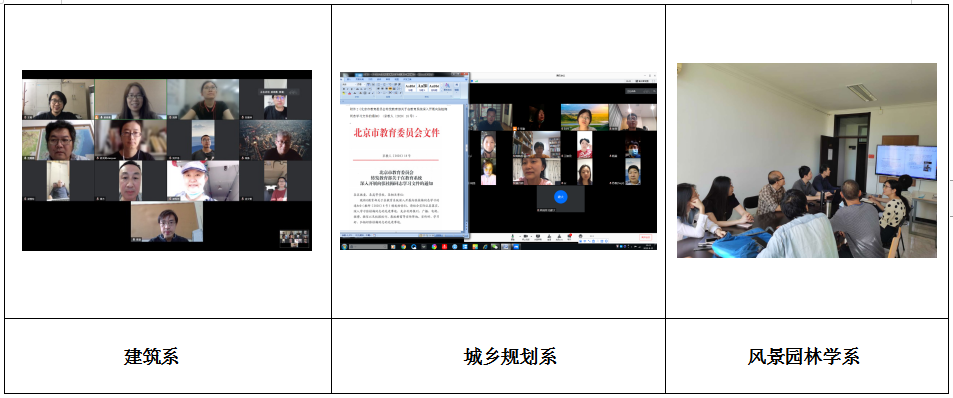953x398 pixels.
Task: Click the wall-mounted display in the room photo
Action: [x=906, y=162]
